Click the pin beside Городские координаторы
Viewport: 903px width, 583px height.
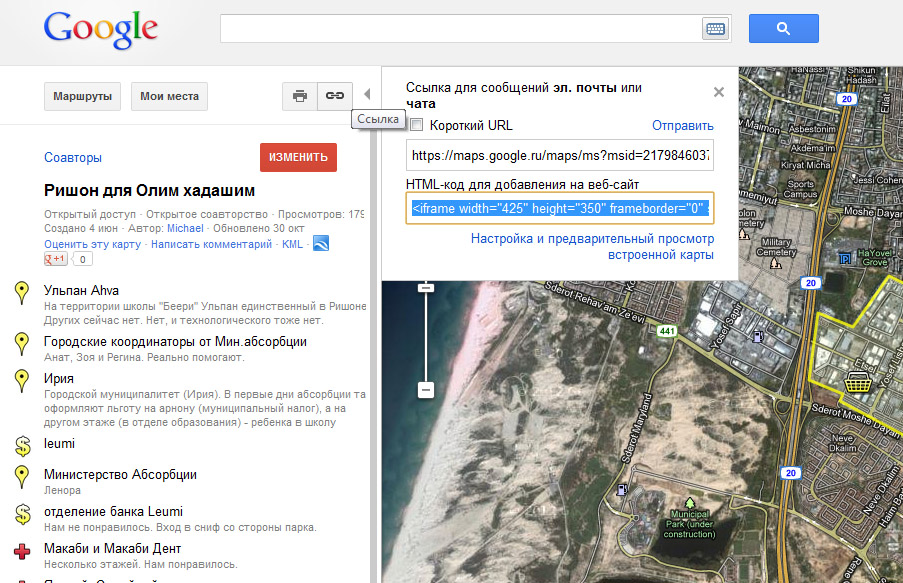coord(22,343)
